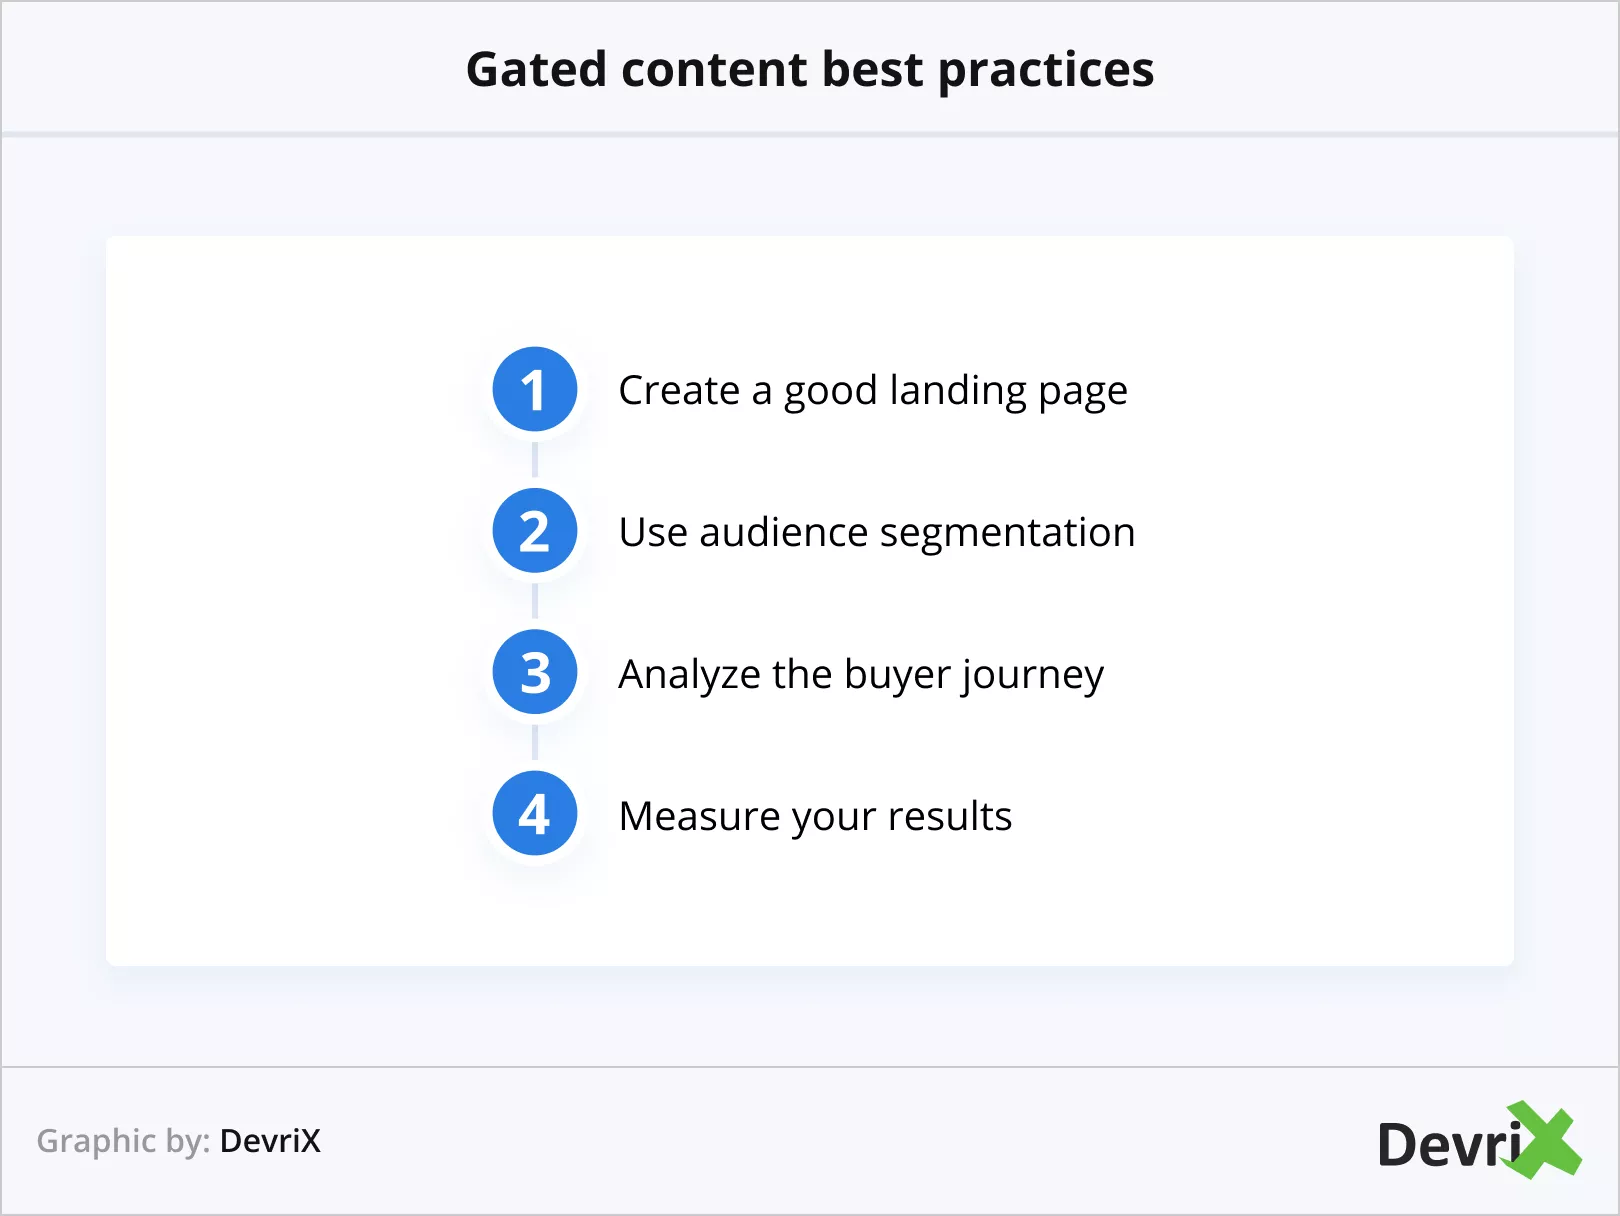Select the blue number 4 badge
Screen dimensions: 1620x1216
click(535, 814)
